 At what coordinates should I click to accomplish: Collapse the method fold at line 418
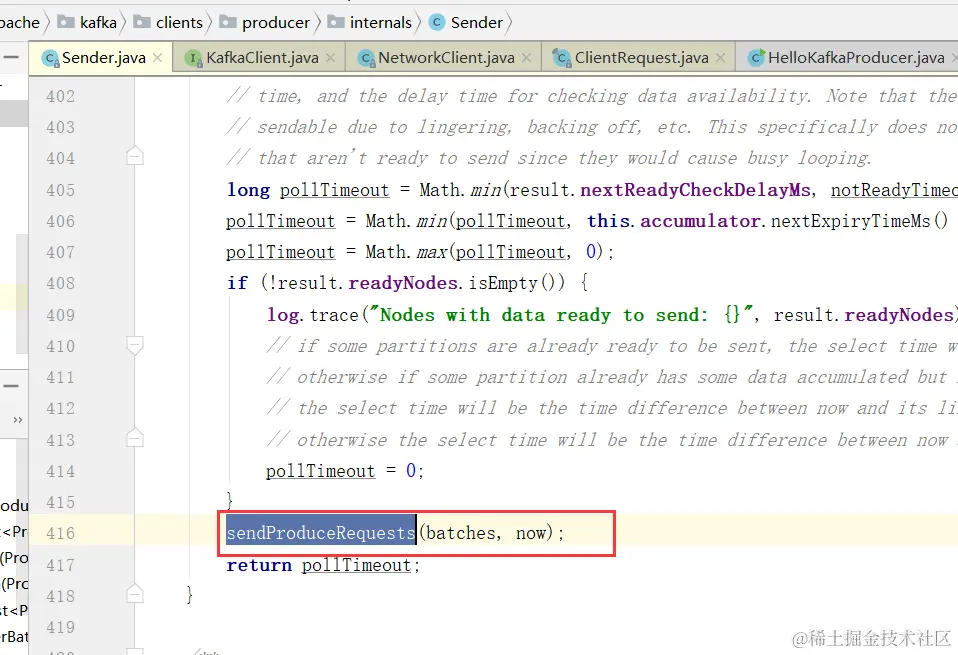point(135,594)
